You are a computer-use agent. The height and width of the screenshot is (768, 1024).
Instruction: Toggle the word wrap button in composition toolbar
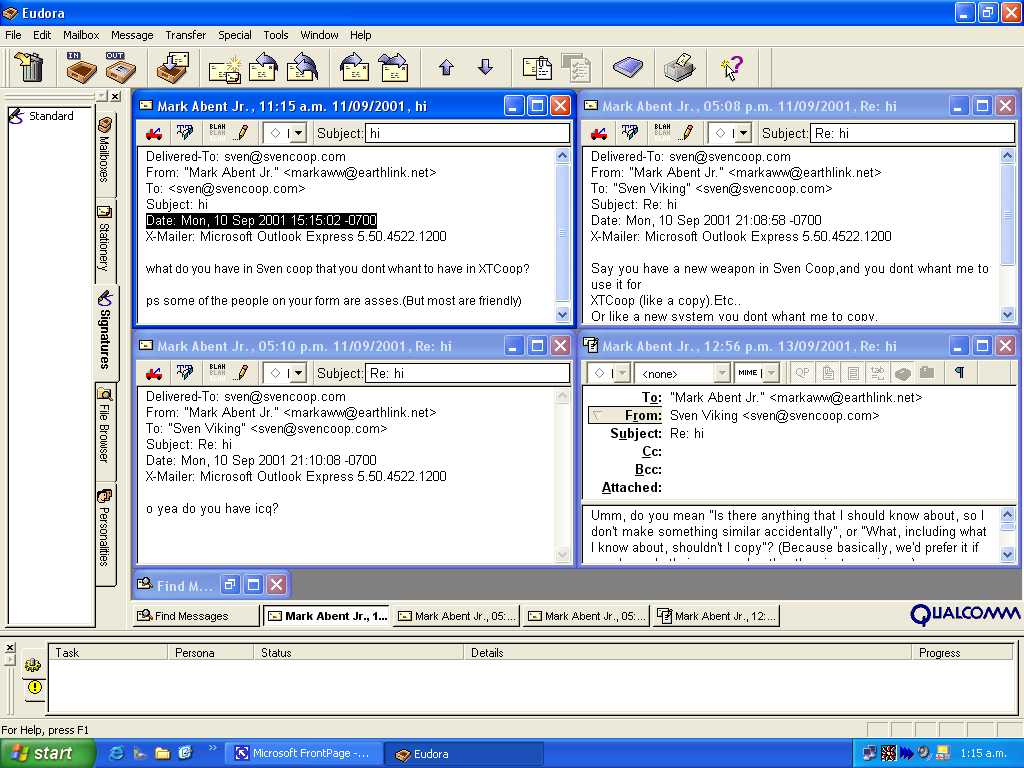coord(853,373)
